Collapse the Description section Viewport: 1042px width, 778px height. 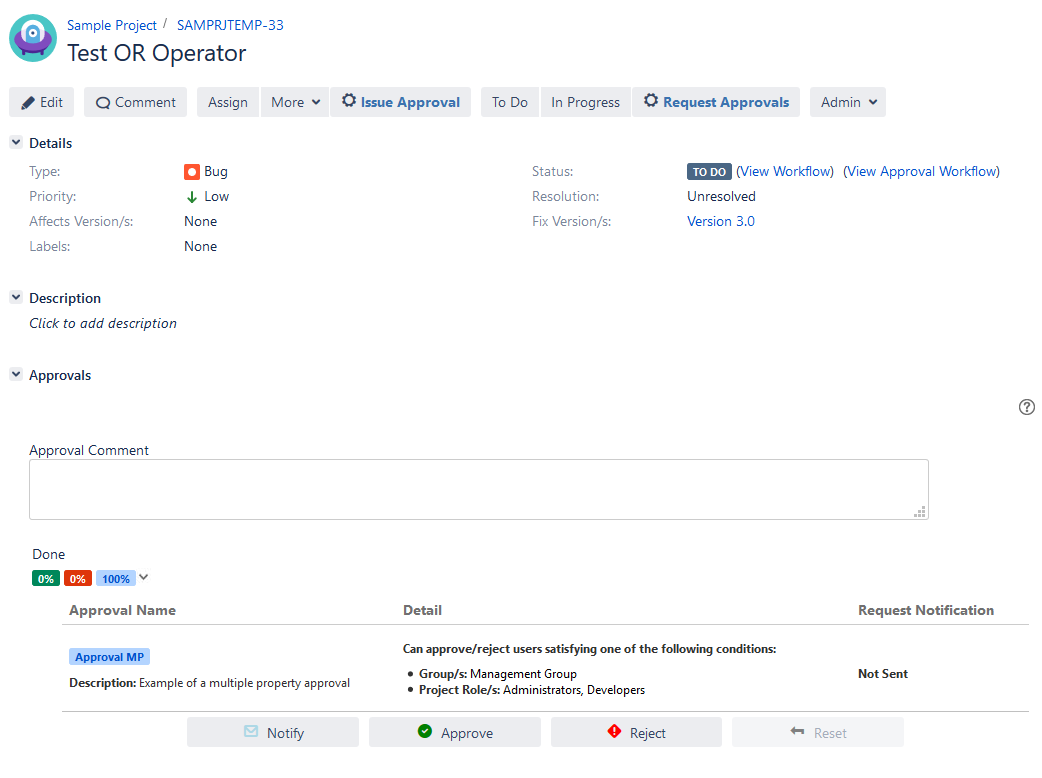16,298
